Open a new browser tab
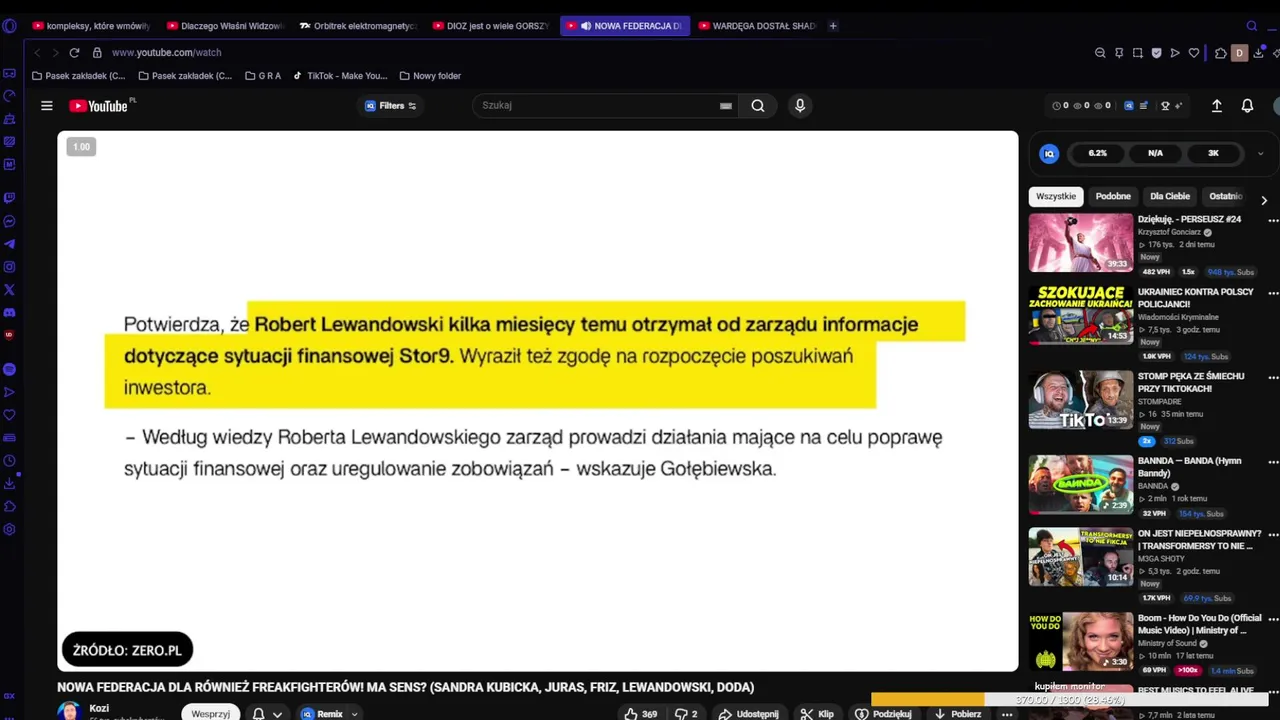 833,26
